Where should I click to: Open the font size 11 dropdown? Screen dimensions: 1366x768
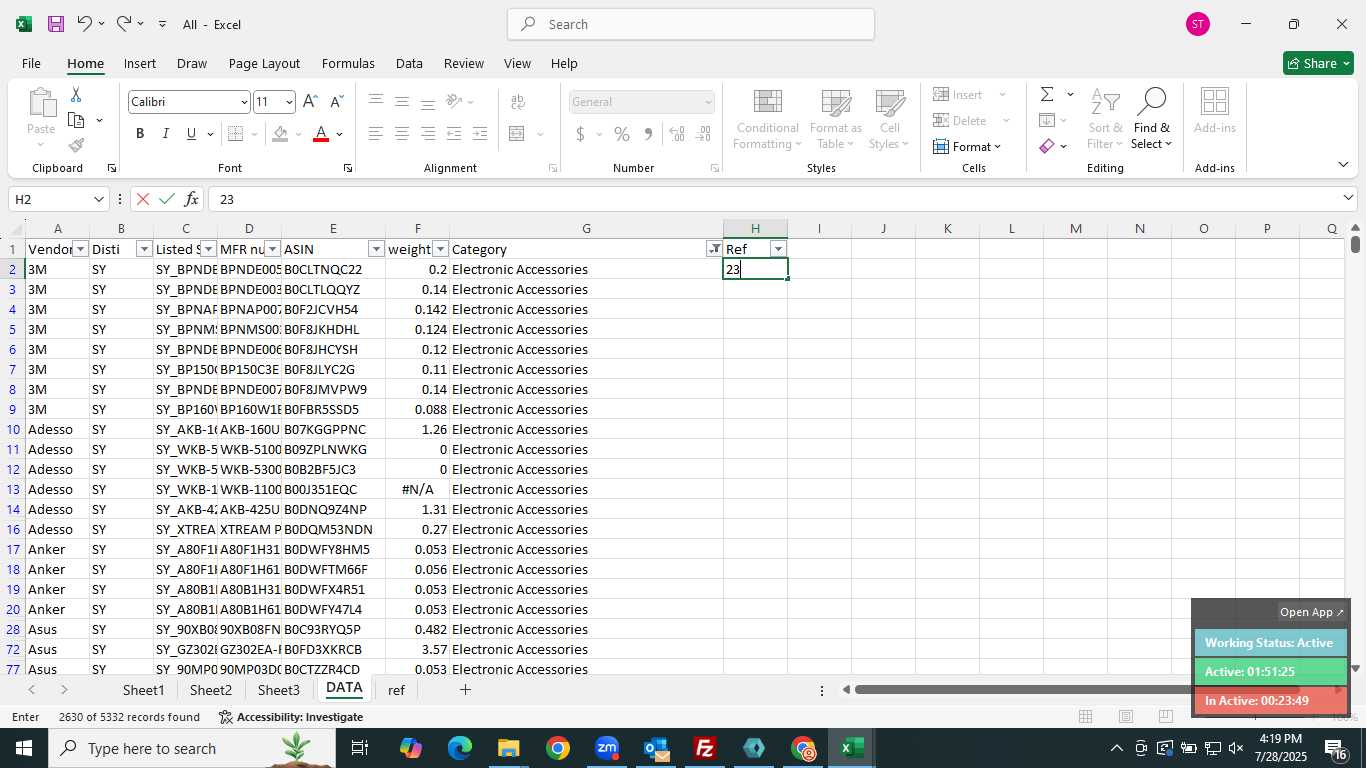tap(289, 102)
